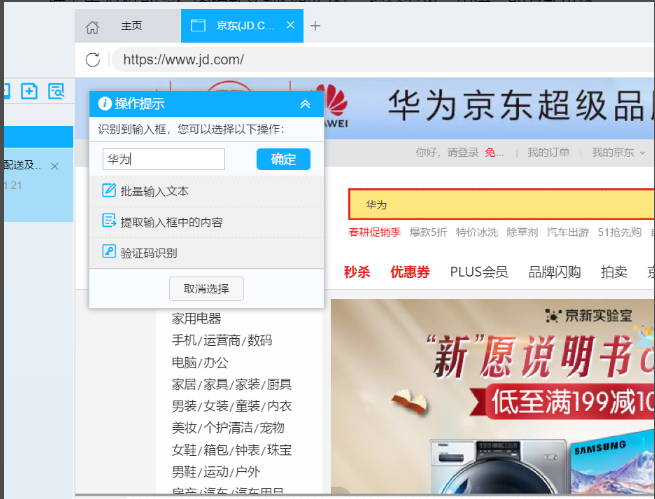
Task: Close the 京东 tab
Action: [290, 25]
